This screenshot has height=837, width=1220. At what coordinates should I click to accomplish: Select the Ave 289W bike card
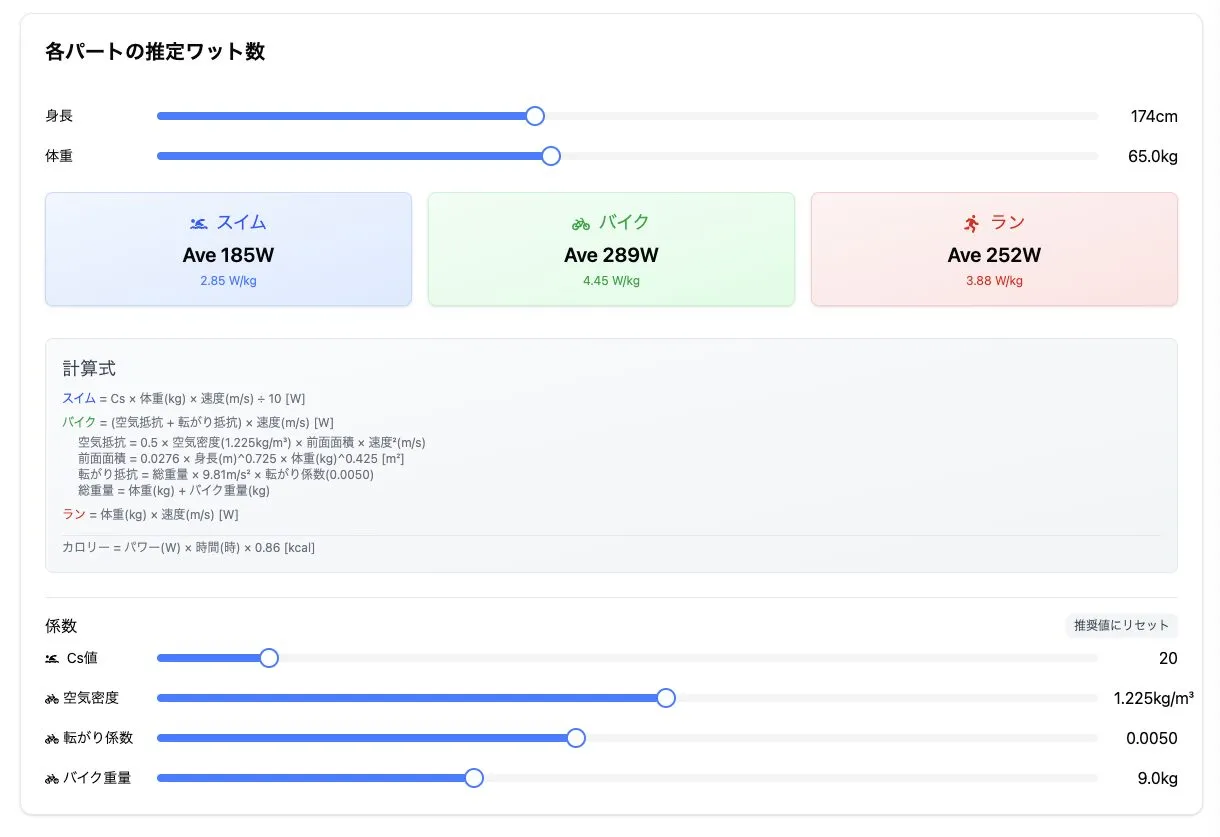(x=611, y=249)
